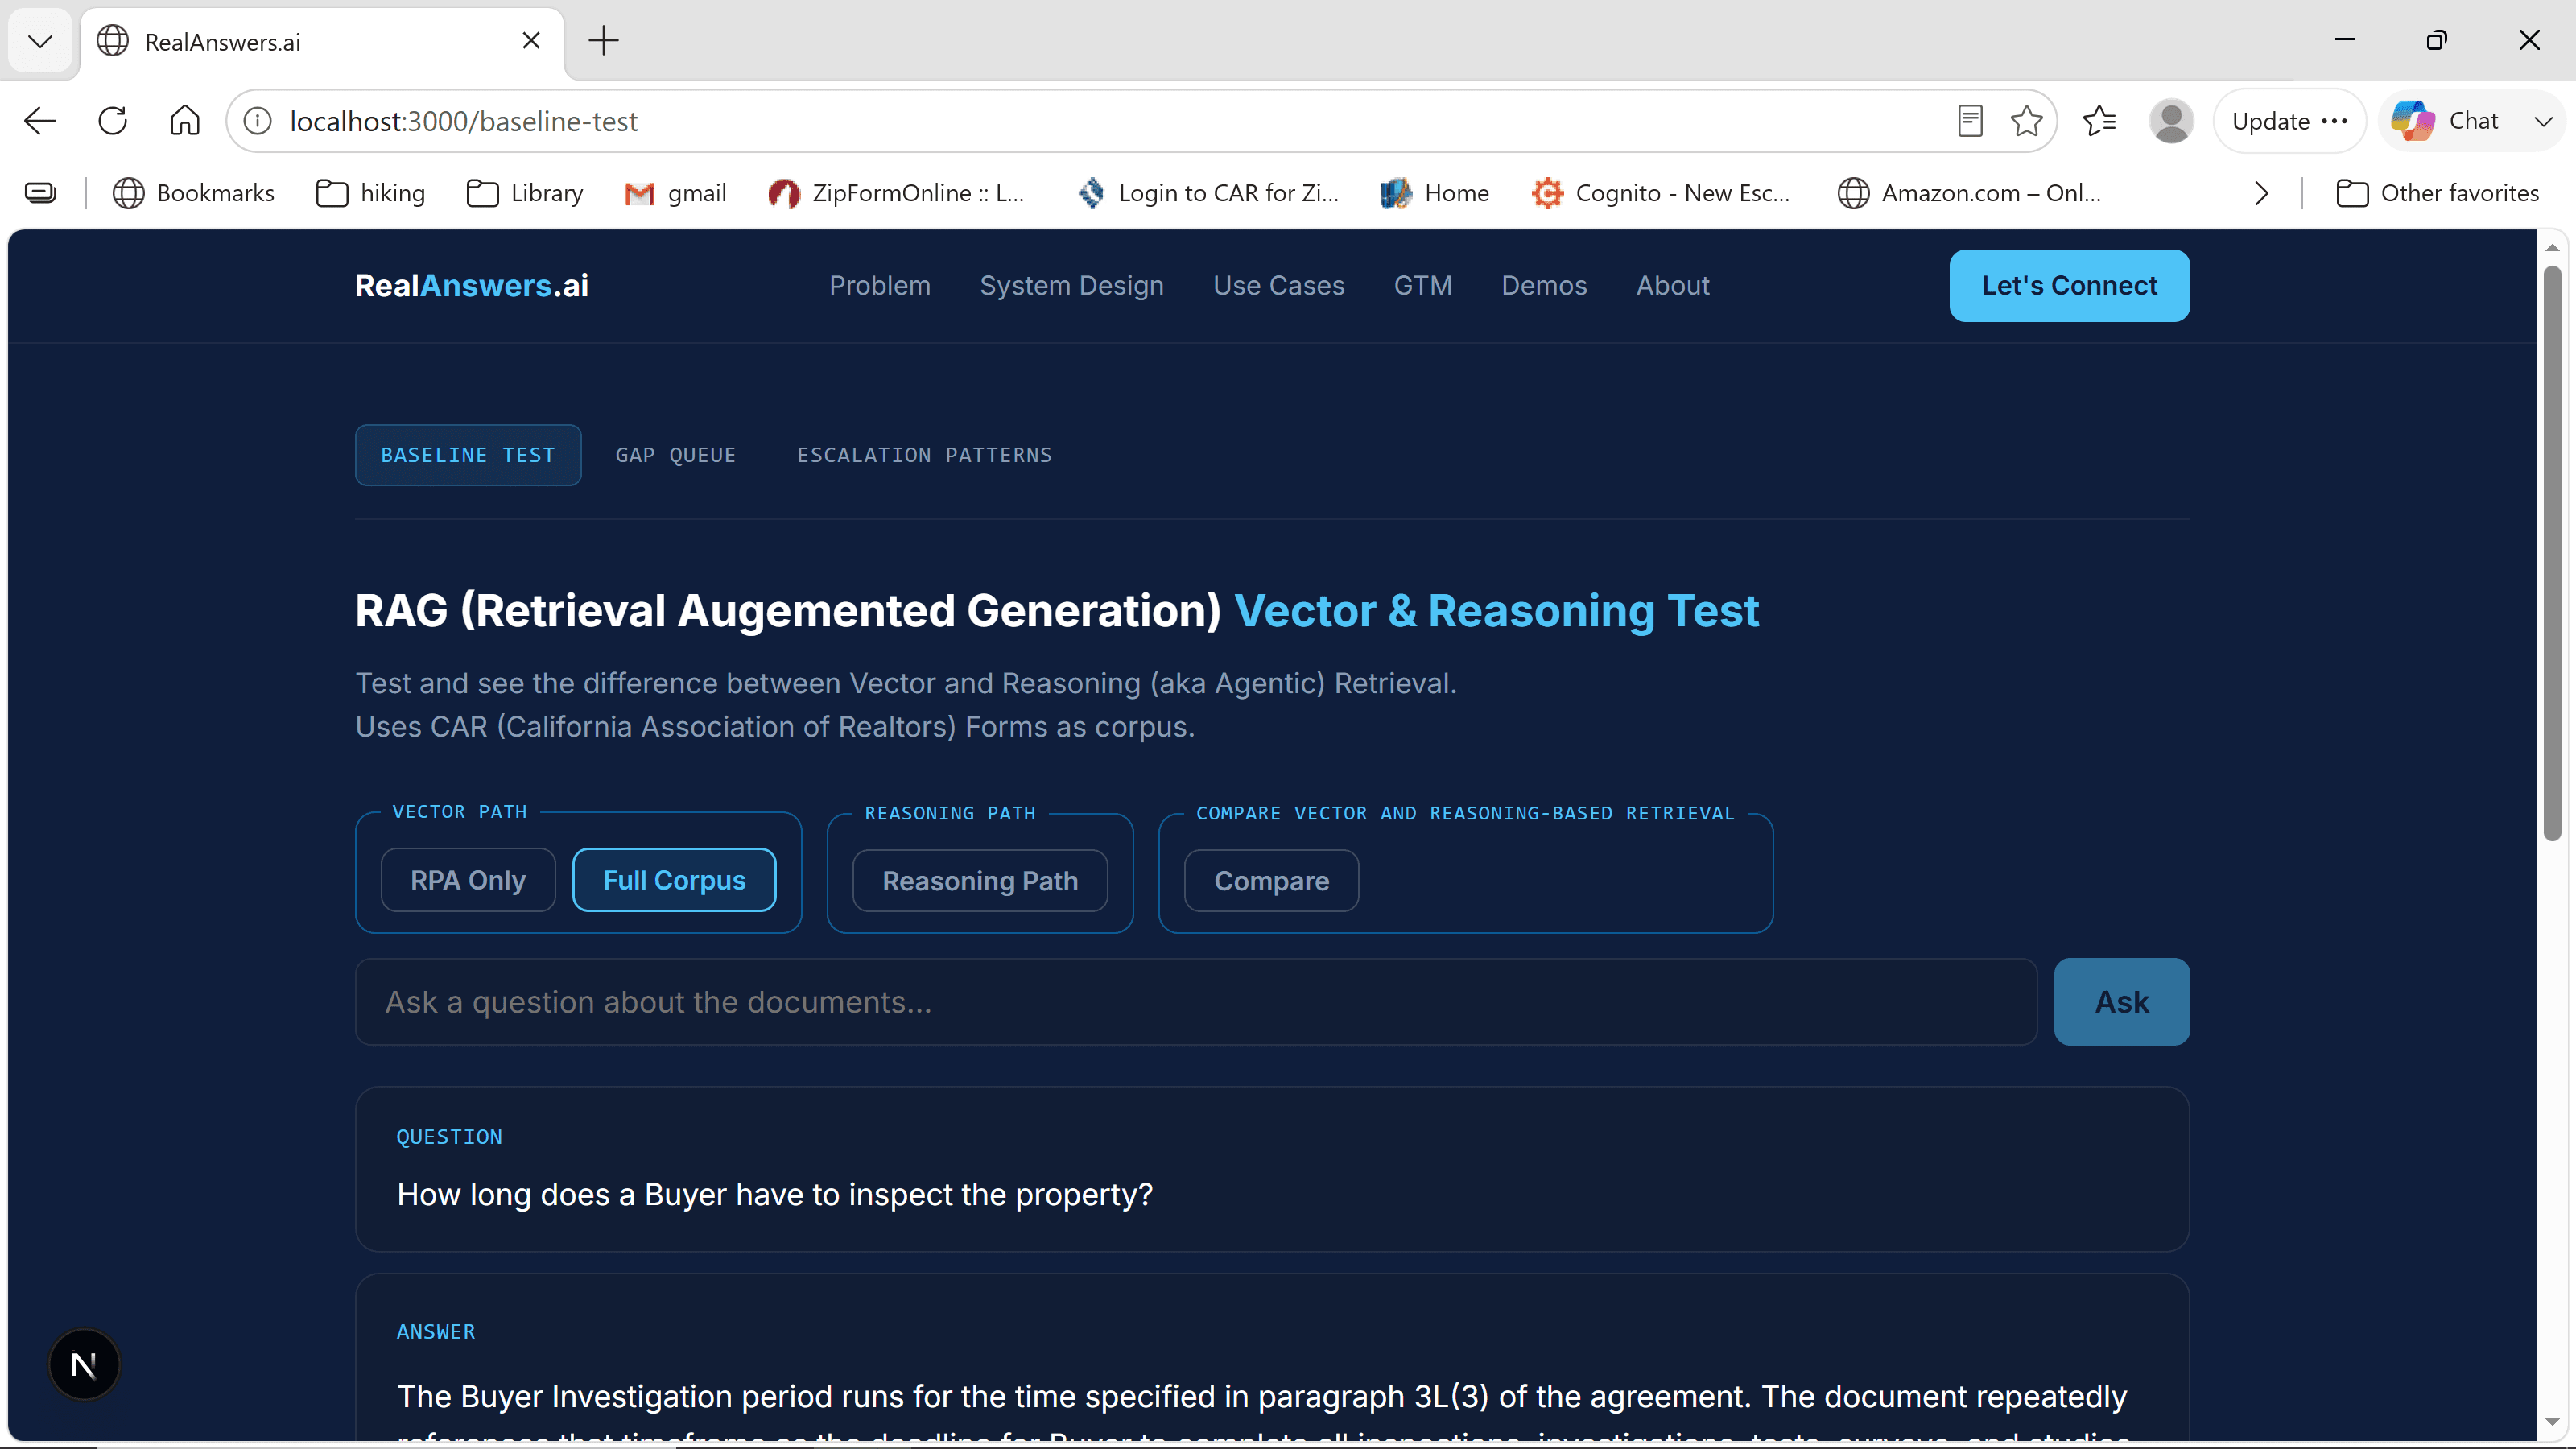Screen dimensions: 2576x1449
Task: Click the Update browser button
Action: (x=2290, y=121)
